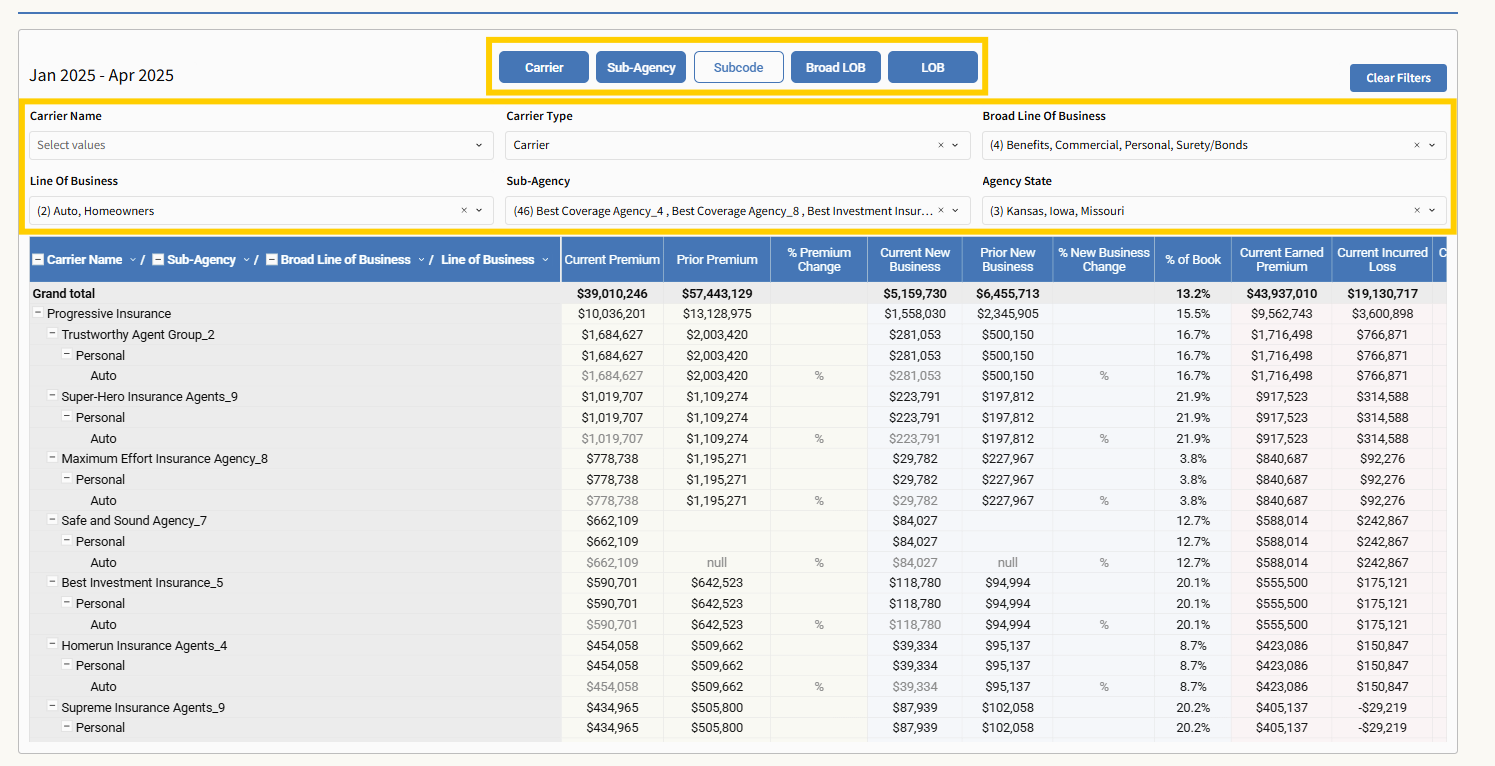Clear the Broad Line Of Business filter X

(x=1416, y=145)
